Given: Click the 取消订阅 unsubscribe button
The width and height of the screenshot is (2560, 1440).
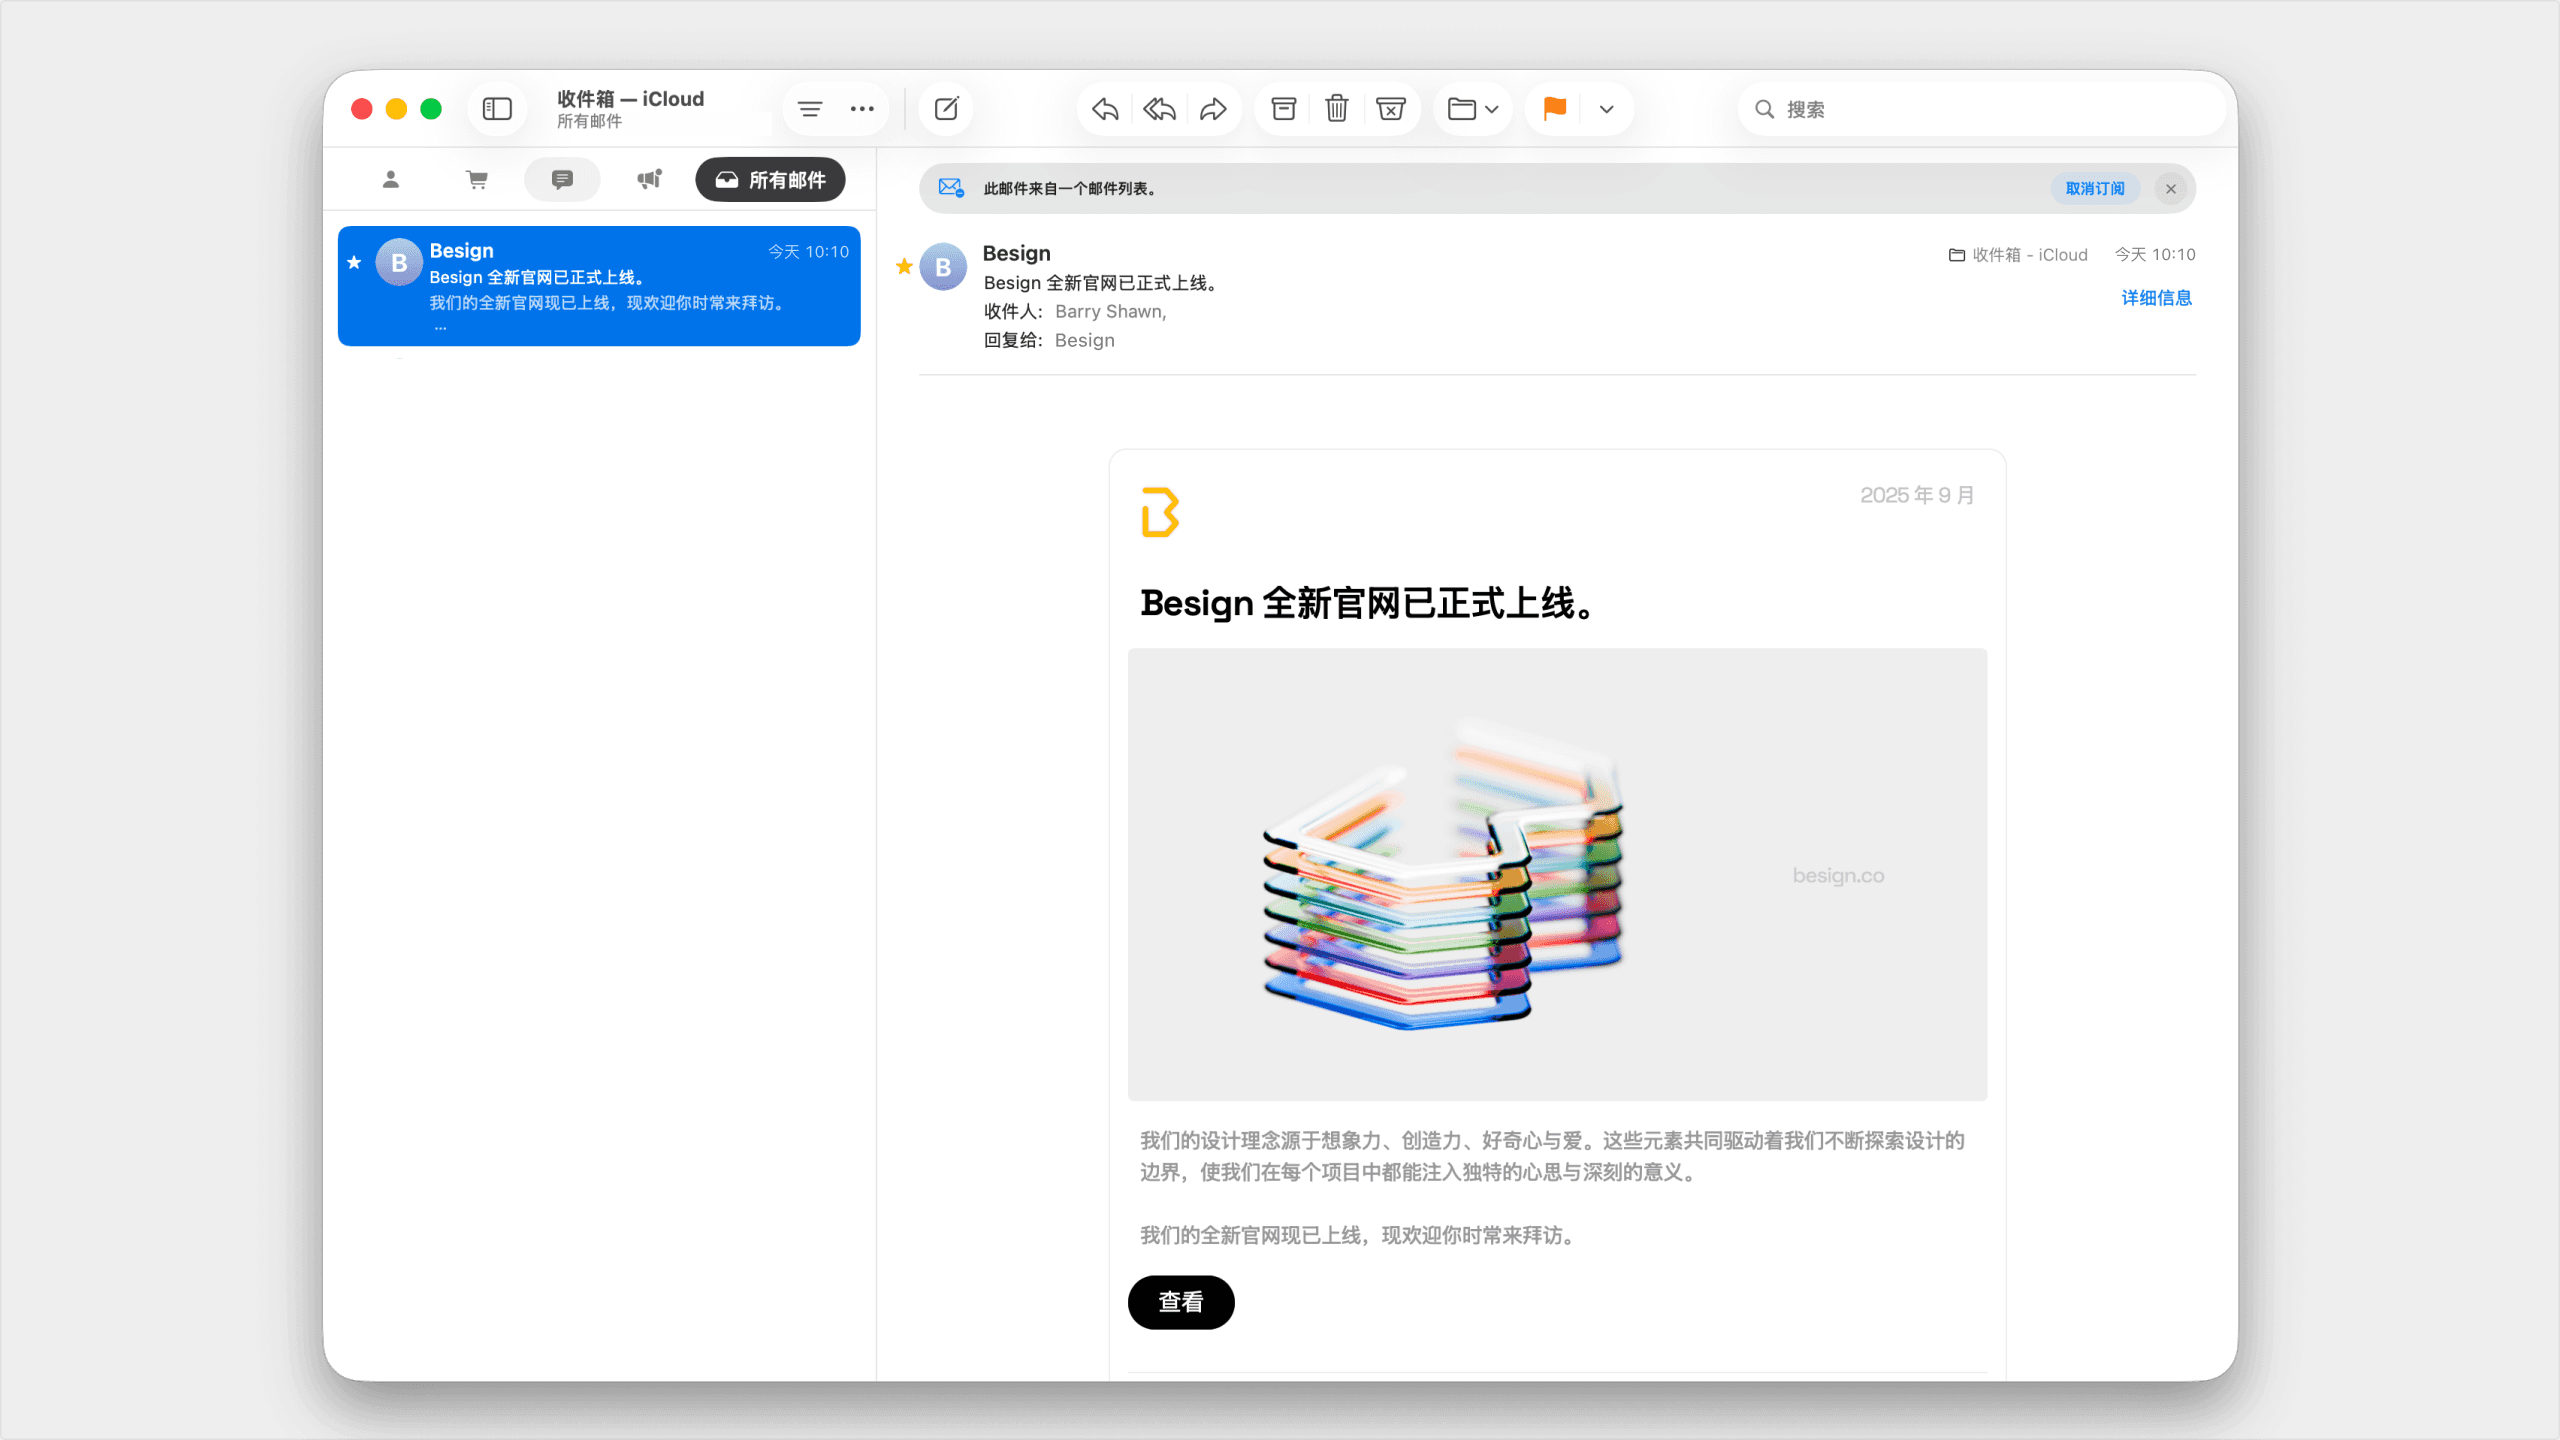Looking at the screenshot, I should pyautogui.click(x=2095, y=189).
